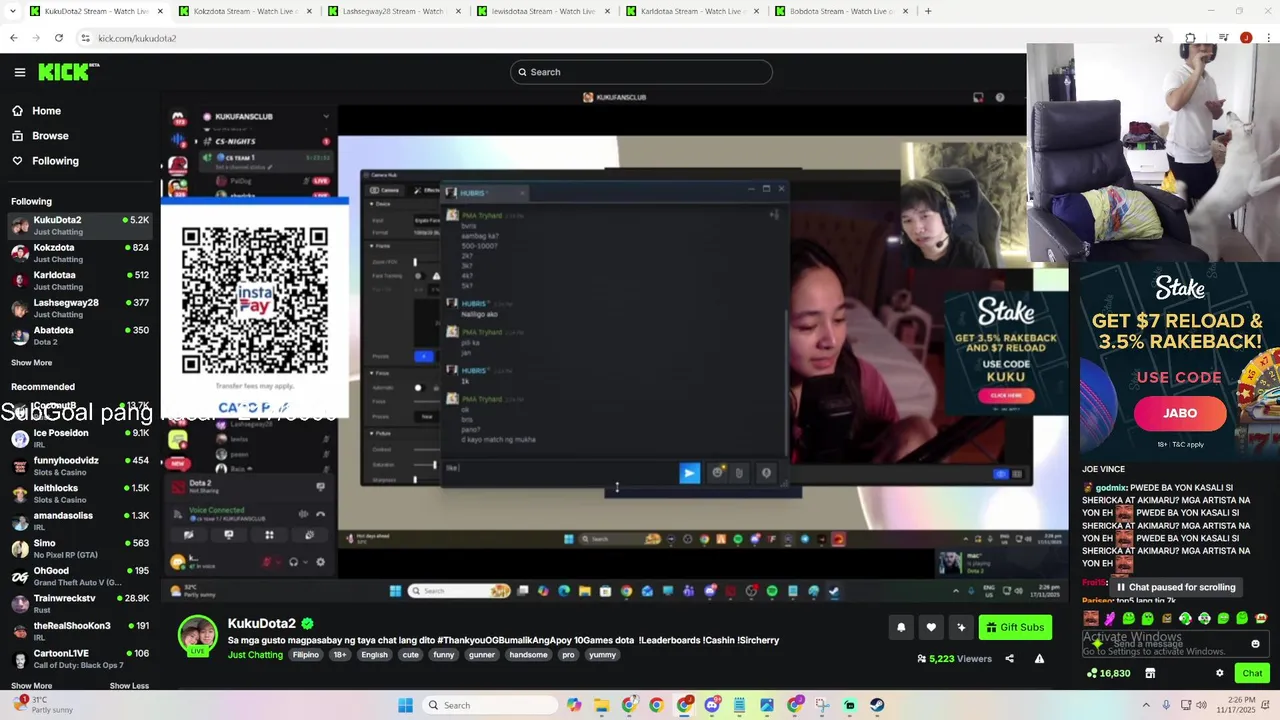Image resolution: width=1280 pixels, height=720 pixels.
Task: Click the sparkle subscribe icon button
Action: pyautogui.click(x=961, y=627)
